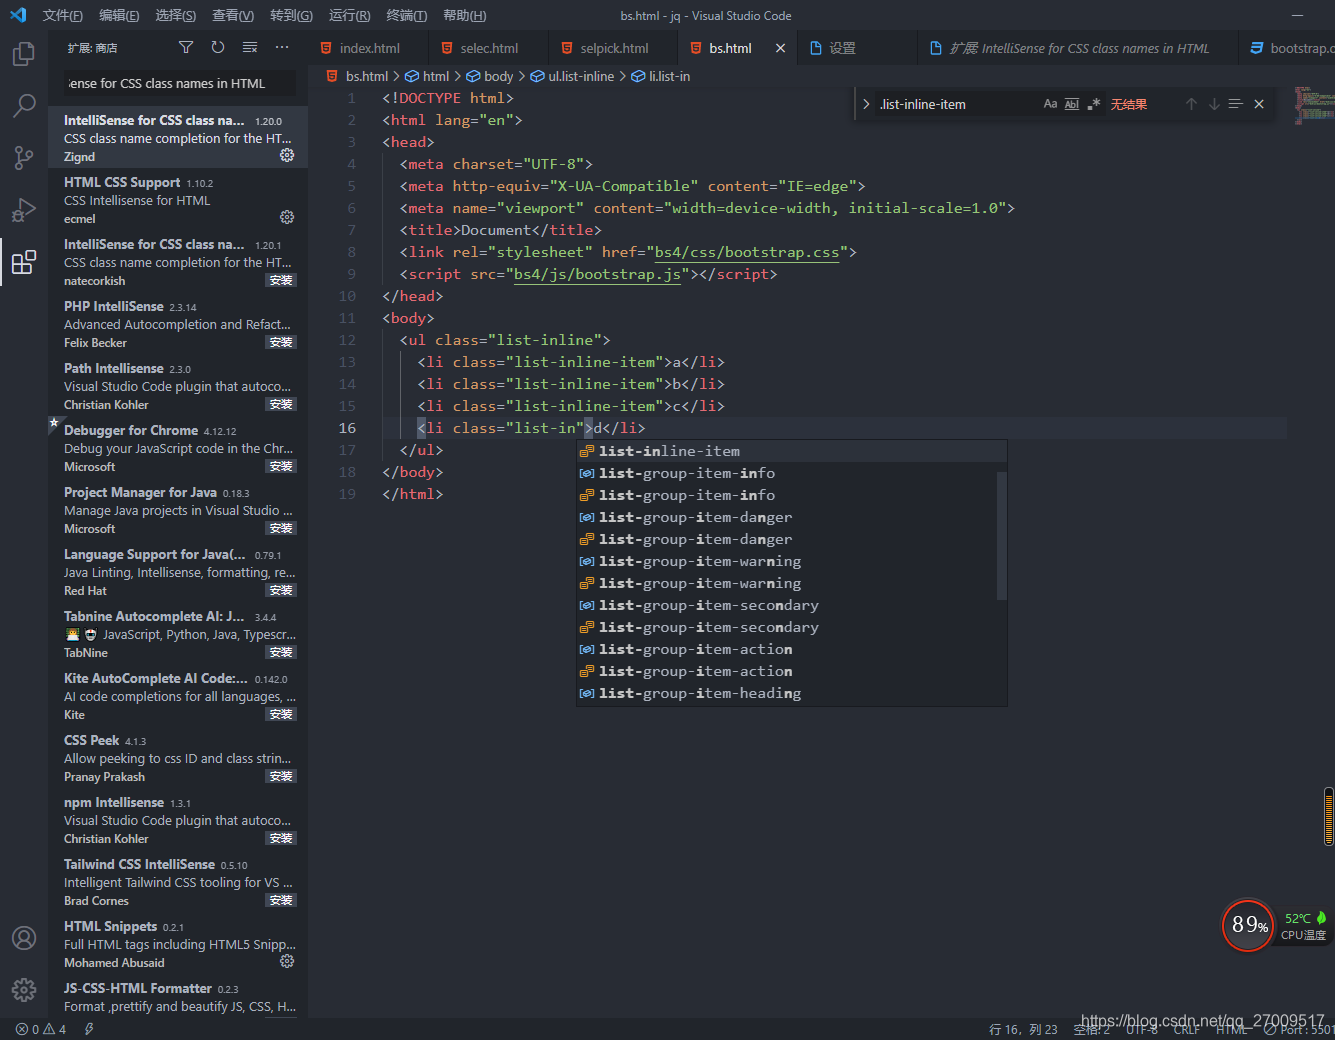Open Run and Debug view in activity bar
This screenshot has width=1335, height=1040.
(x=23, y=209)
